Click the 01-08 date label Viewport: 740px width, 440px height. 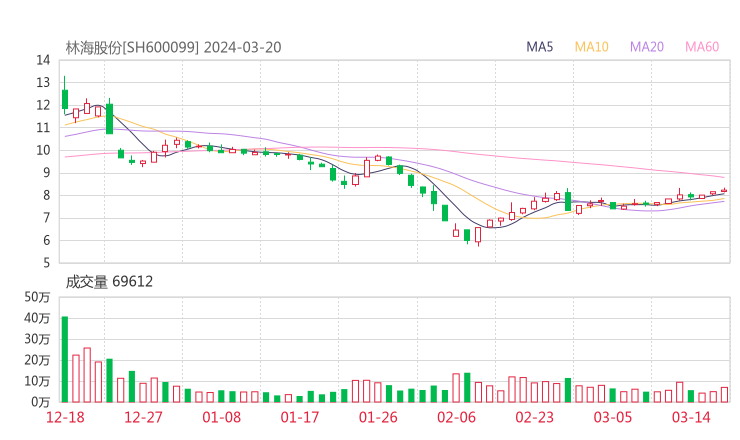coord(221,417)
